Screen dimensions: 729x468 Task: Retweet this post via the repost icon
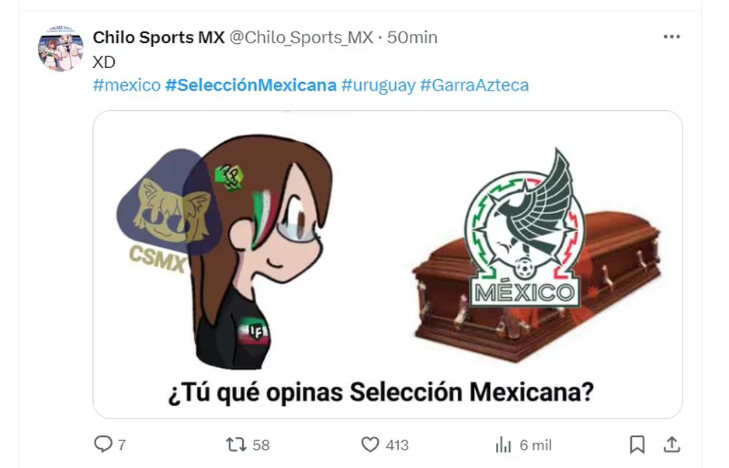pos(236,445)
